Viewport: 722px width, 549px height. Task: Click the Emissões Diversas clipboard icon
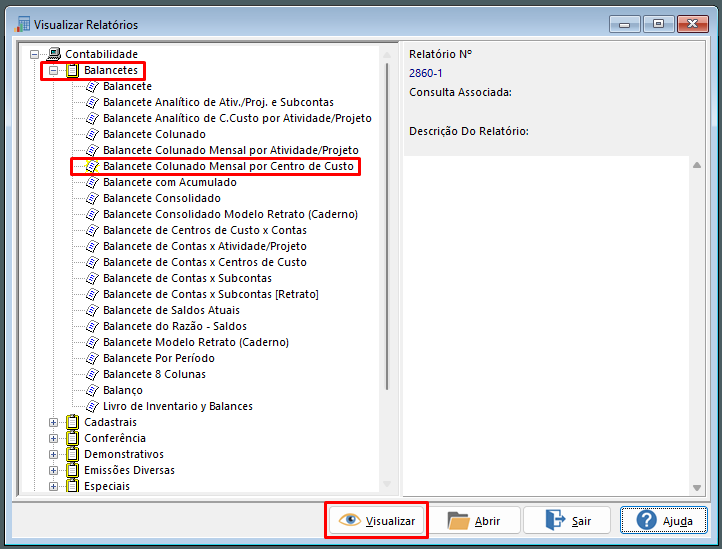click(73, 470)
